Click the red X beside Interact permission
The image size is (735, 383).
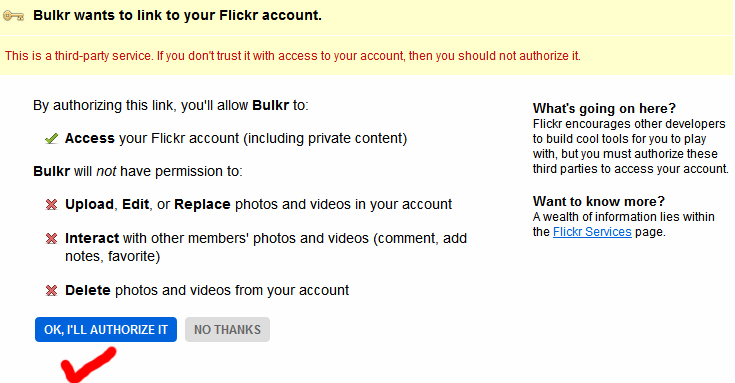(x=51, y=239)
